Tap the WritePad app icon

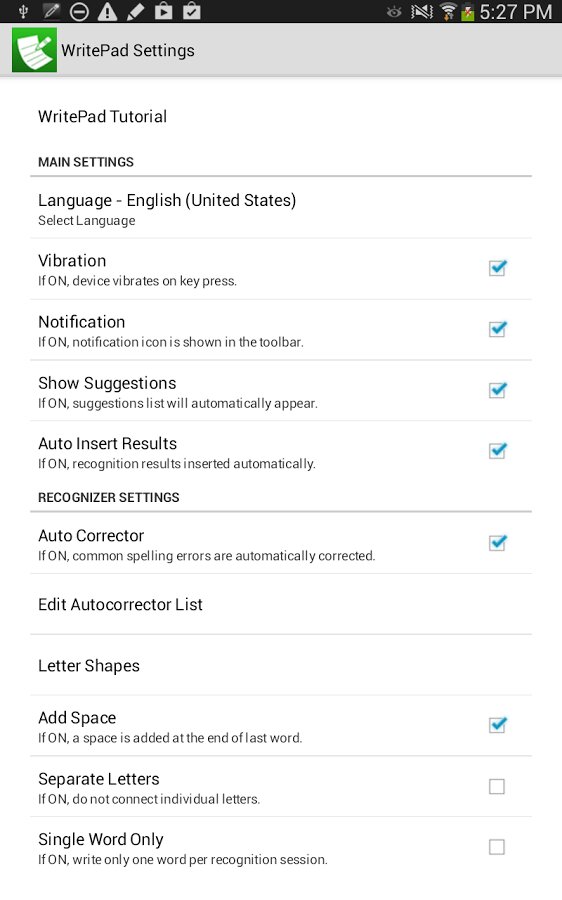(x=34, y=50)
